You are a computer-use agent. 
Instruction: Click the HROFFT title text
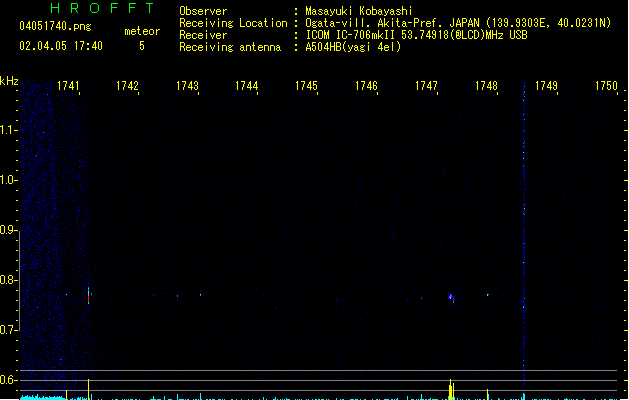coord(102,8)
